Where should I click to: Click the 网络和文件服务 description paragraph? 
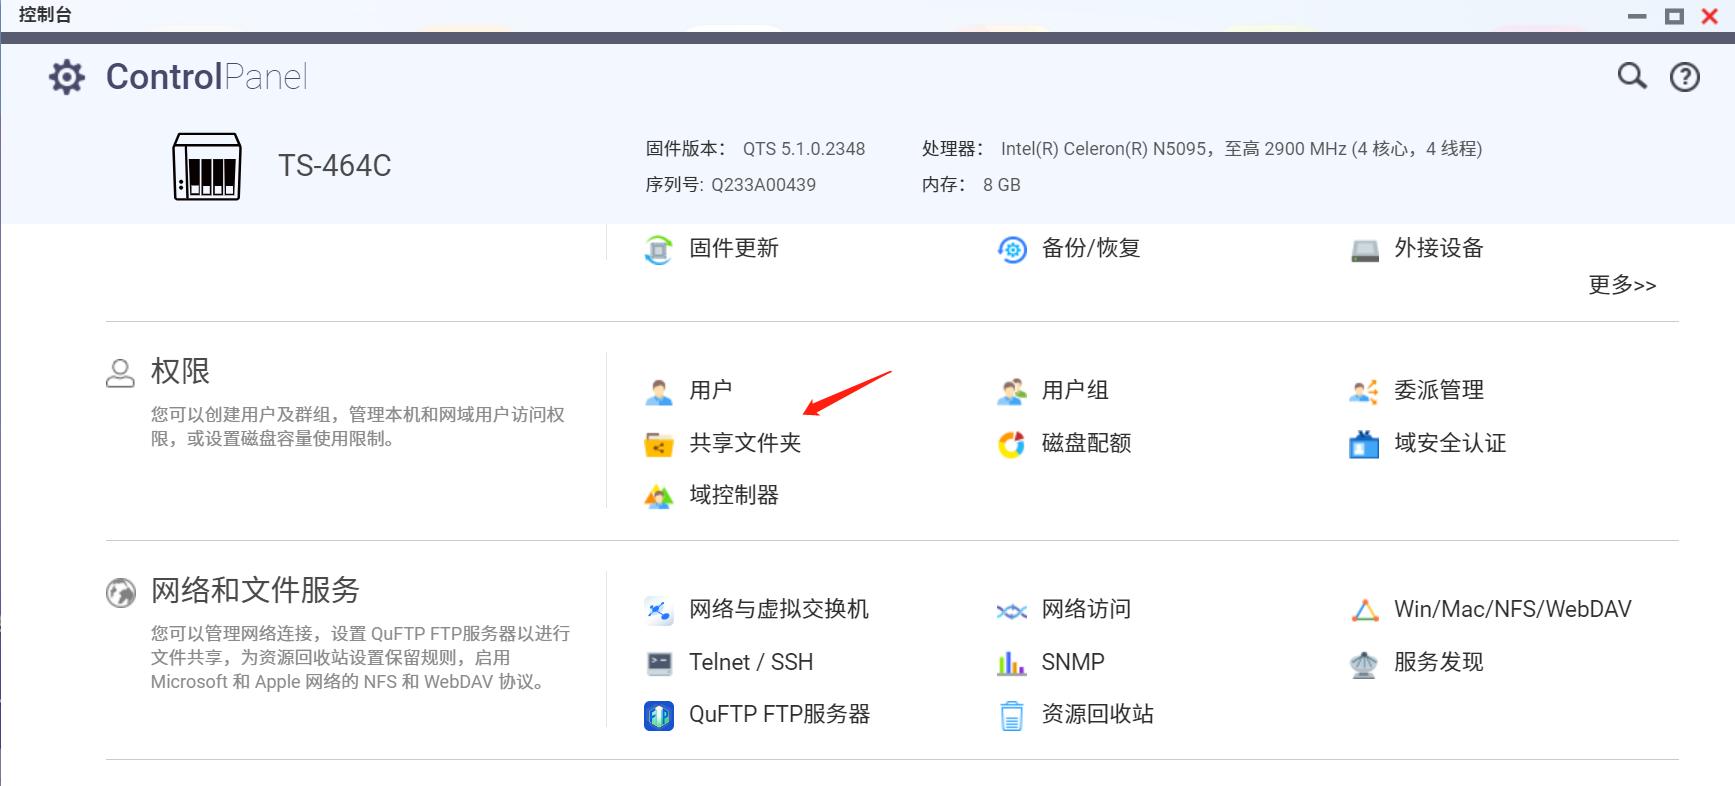click(360, 658)
